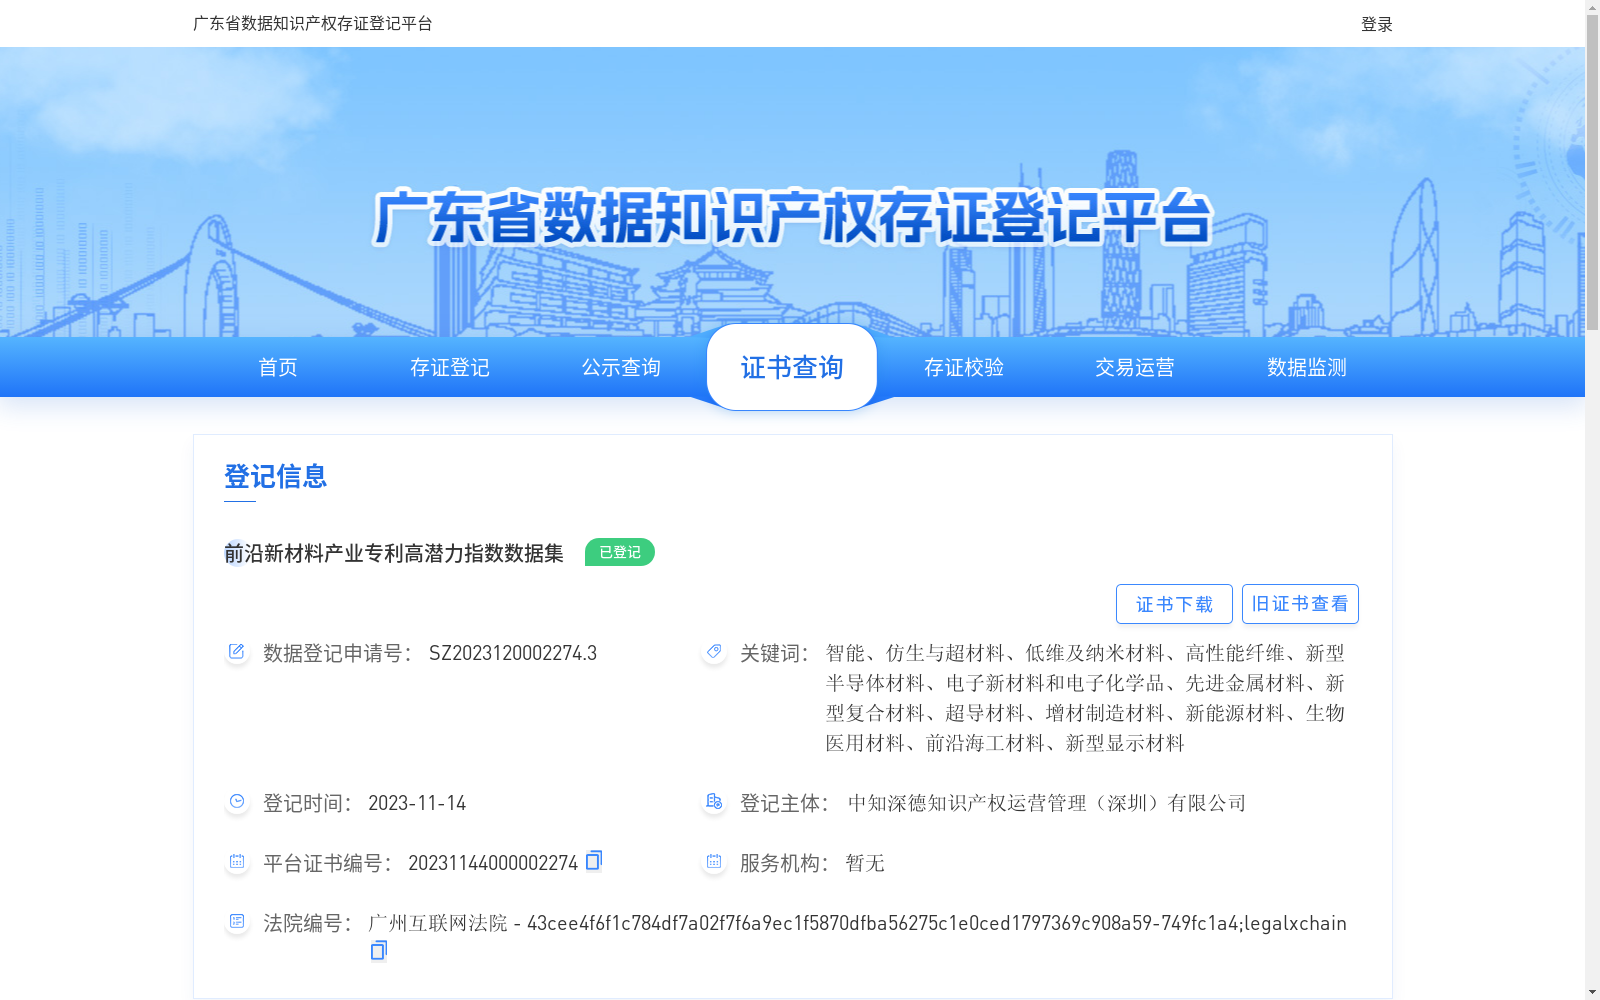The height and width of the screenshot is (1000, 1600).
Task: Click the 登录 link
Action: (x=1377, y=24)
